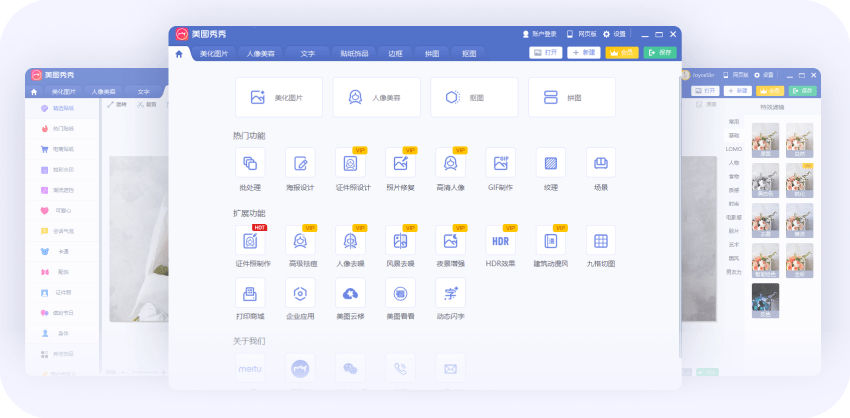Open 设置 settings in the title bar
The width and height of the screenshot is (850, 418).
[613, 34]
